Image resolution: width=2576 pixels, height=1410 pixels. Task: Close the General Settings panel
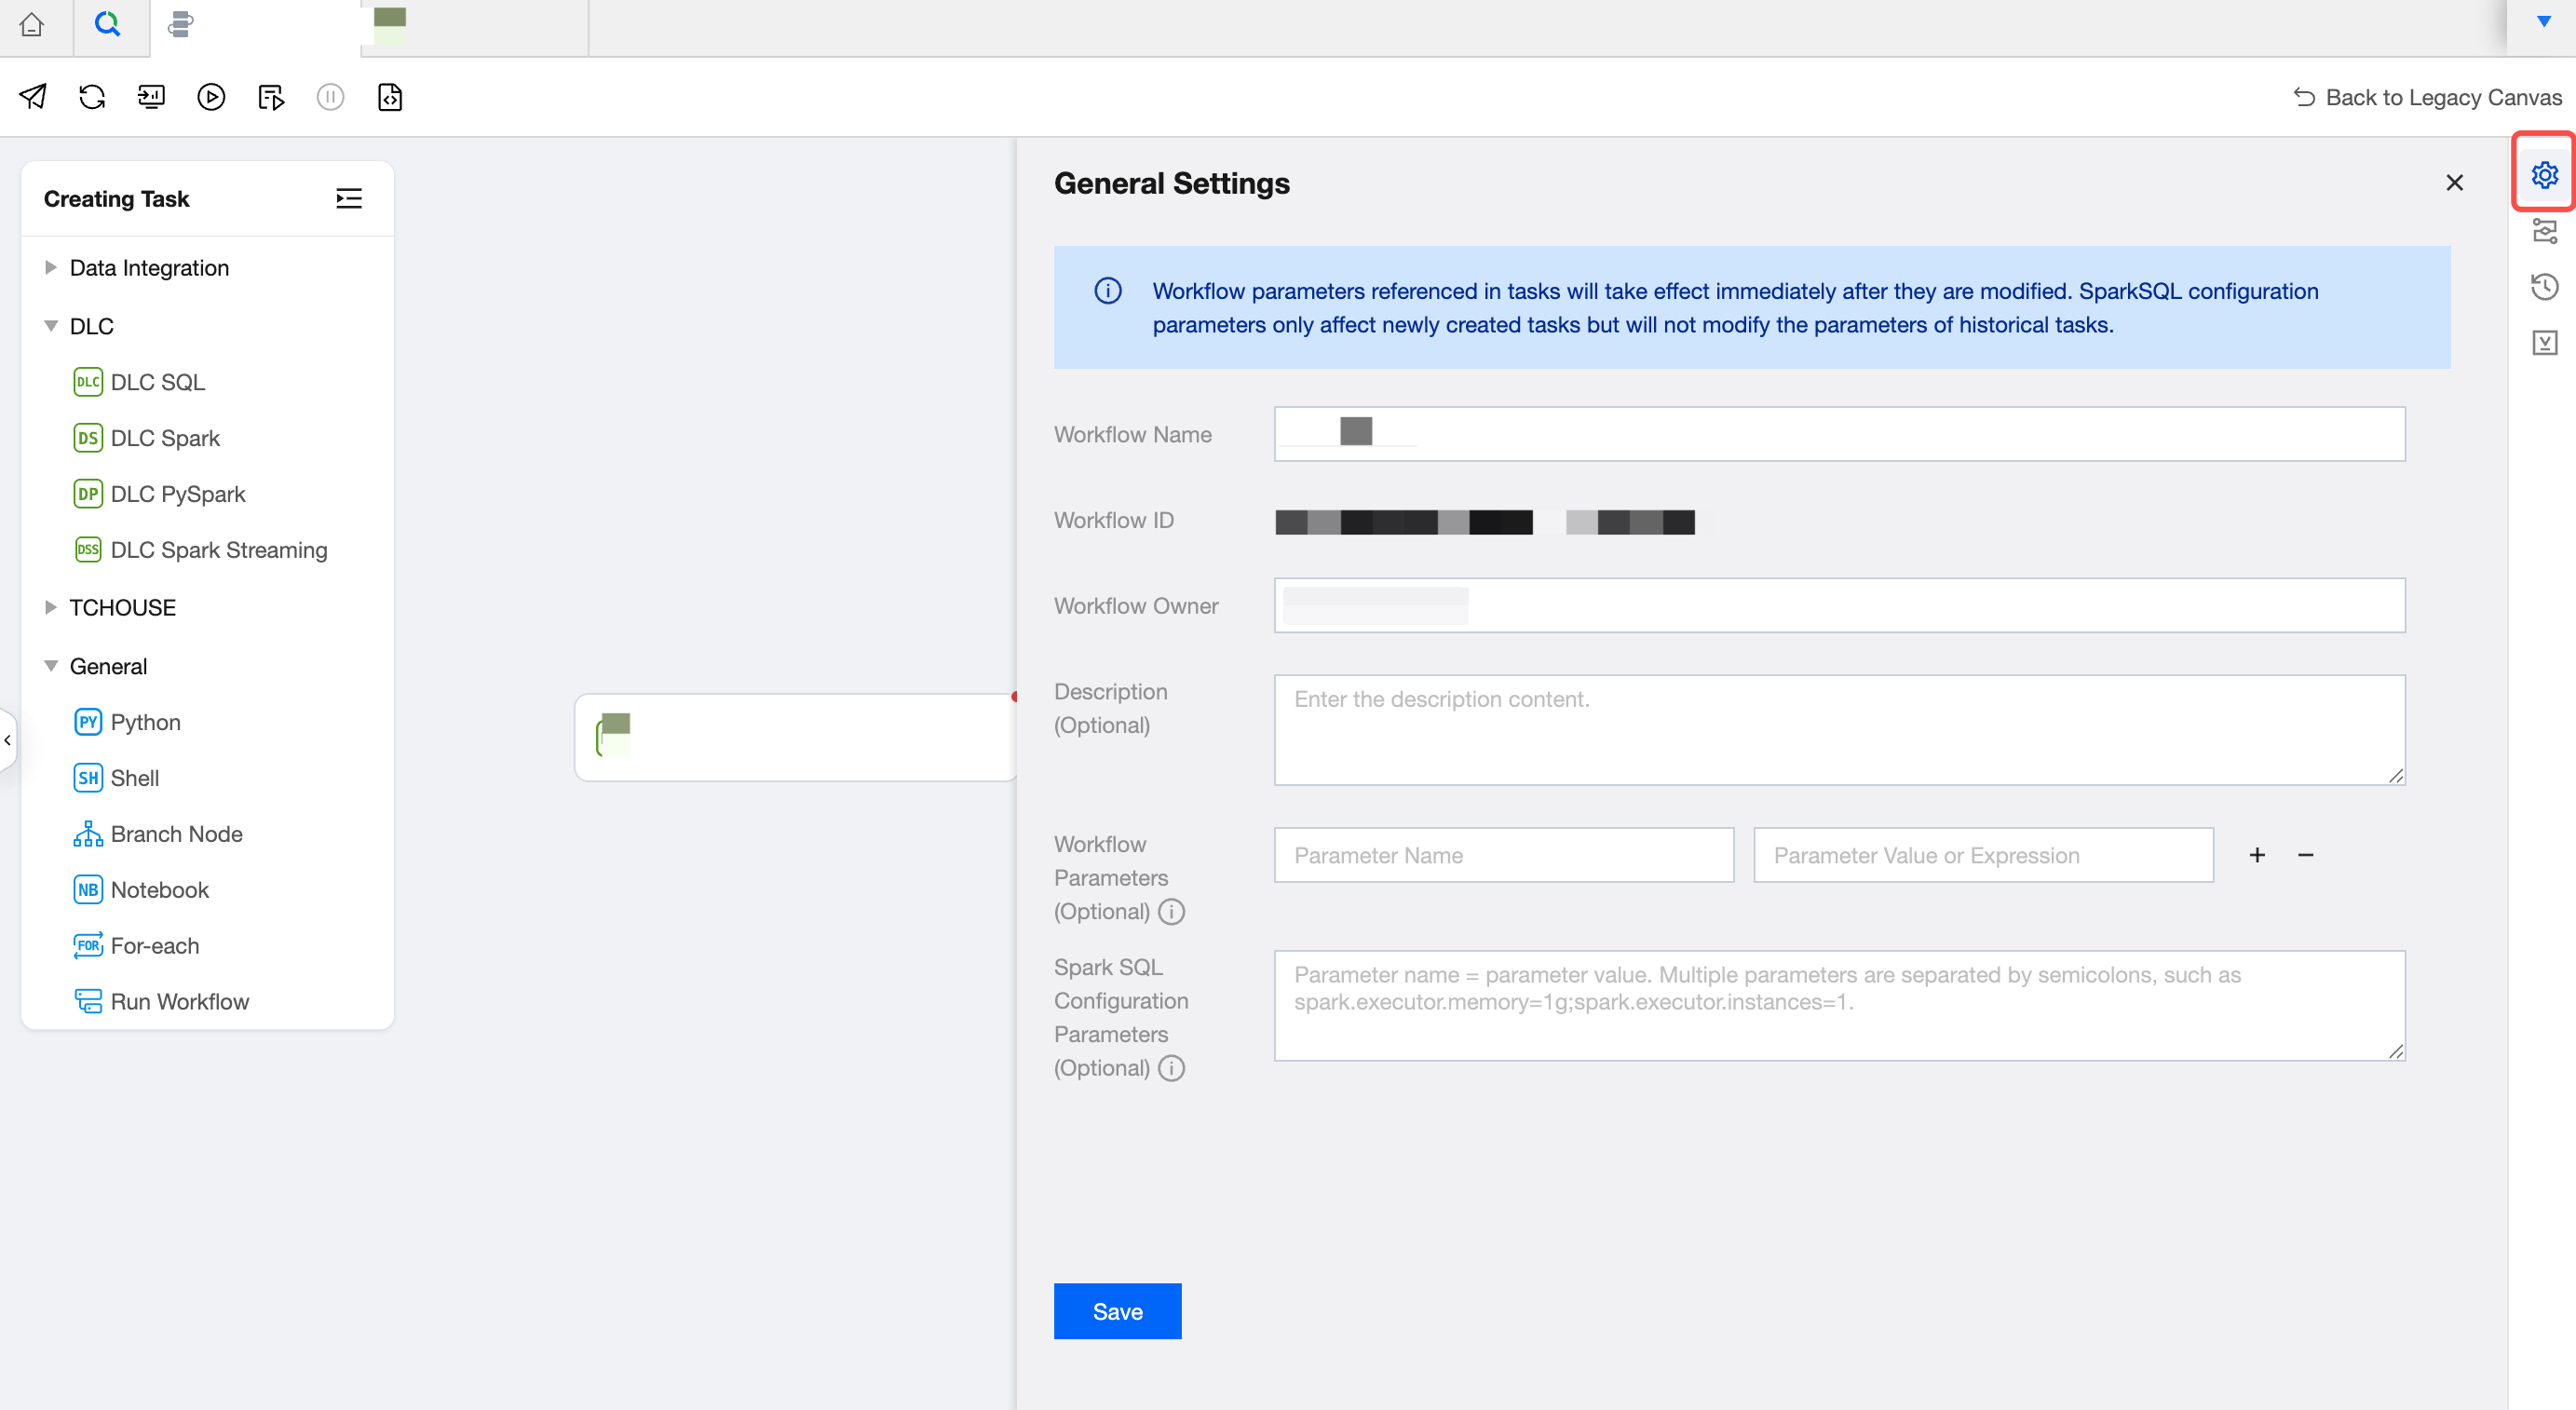[2454, 183]
